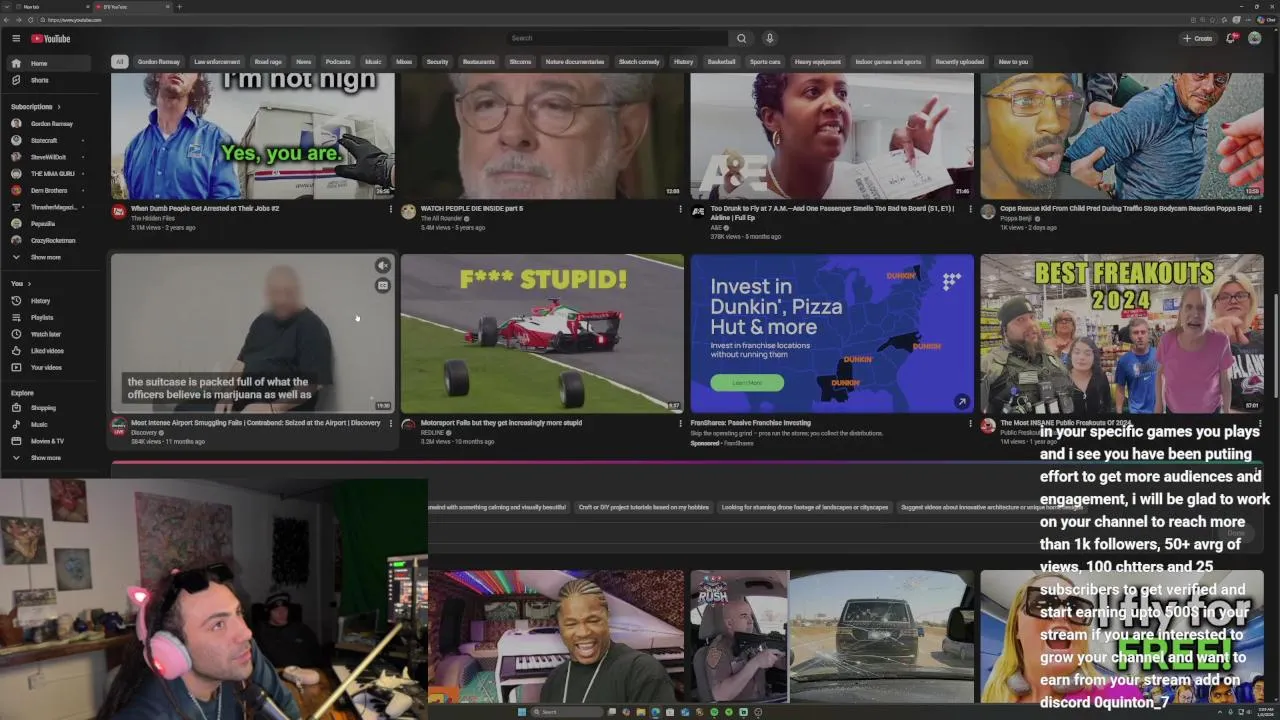Open 'Most Intense Airport Smuggling Fails' title
This screenshot has height=720, width=1280.
click(255, 422)
